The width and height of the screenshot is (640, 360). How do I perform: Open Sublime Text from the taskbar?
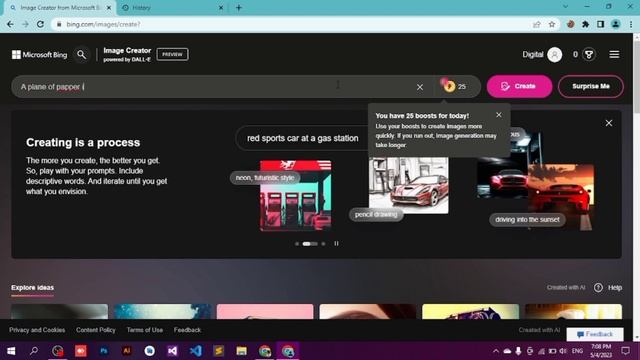pyautogui.click(x=219, y=351)
